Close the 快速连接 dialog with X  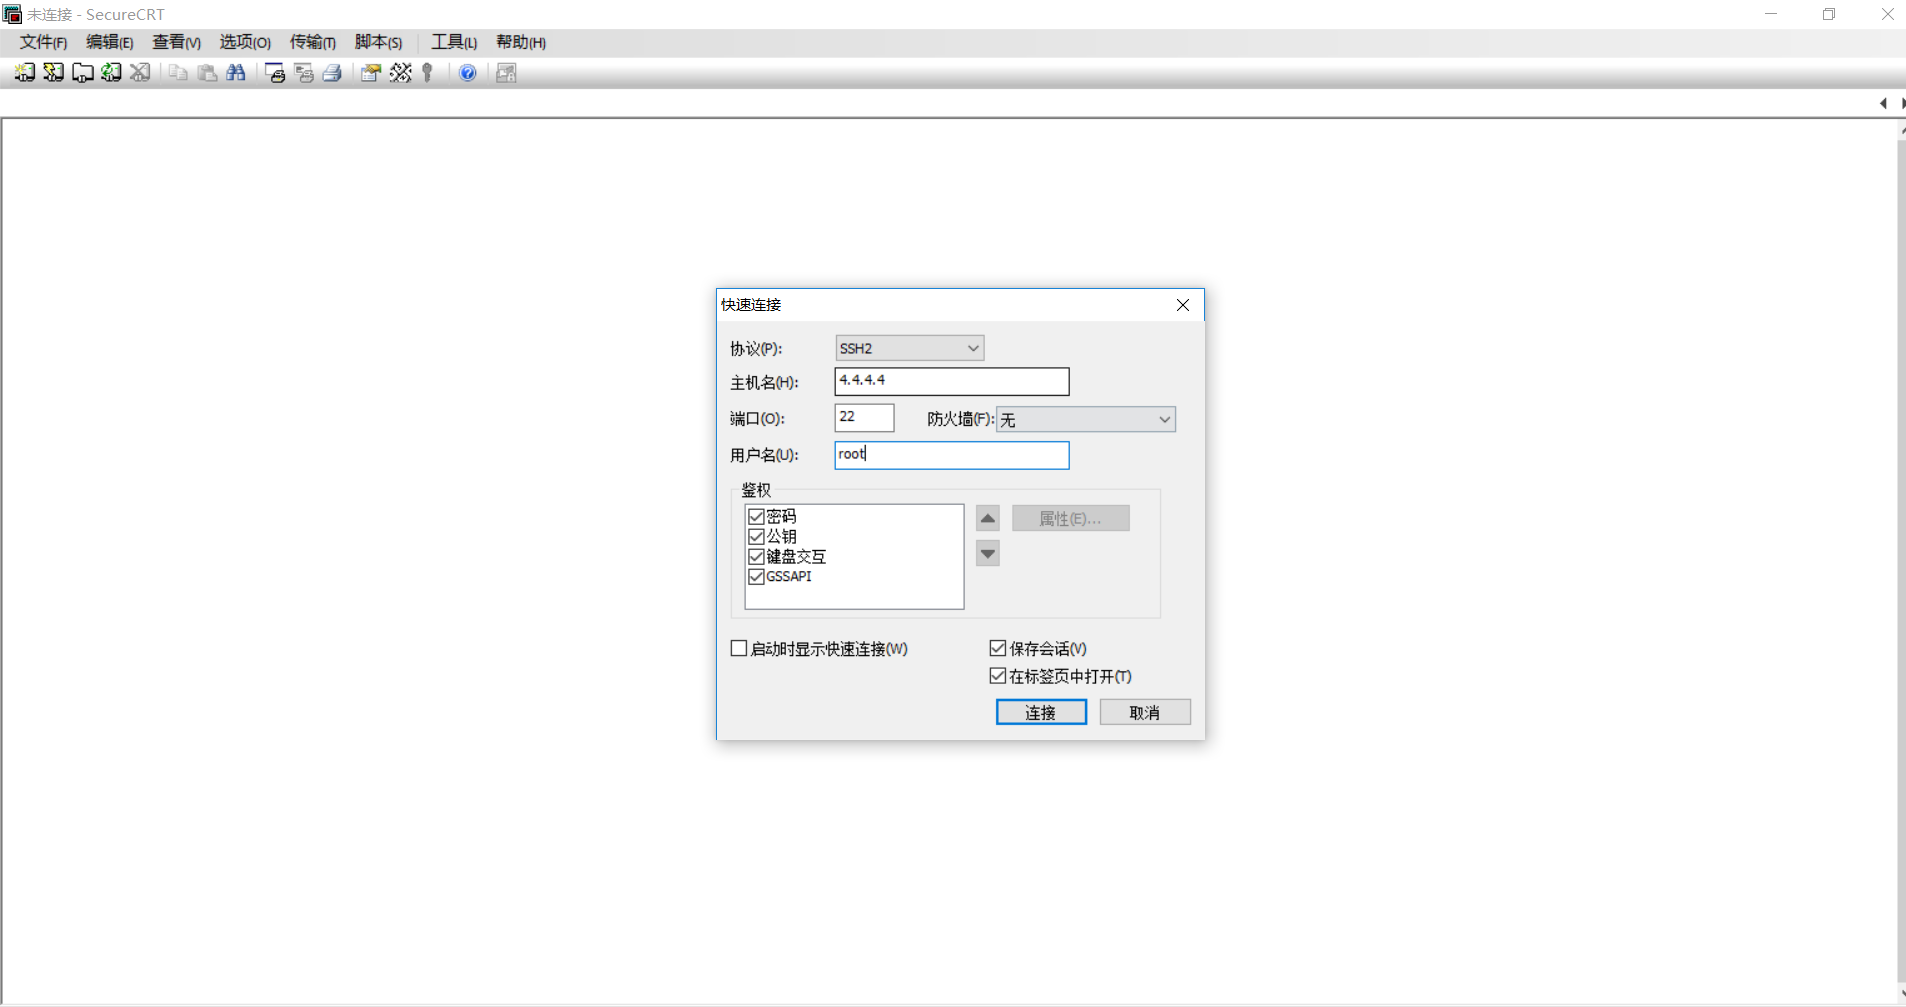tap(1183, 305)
